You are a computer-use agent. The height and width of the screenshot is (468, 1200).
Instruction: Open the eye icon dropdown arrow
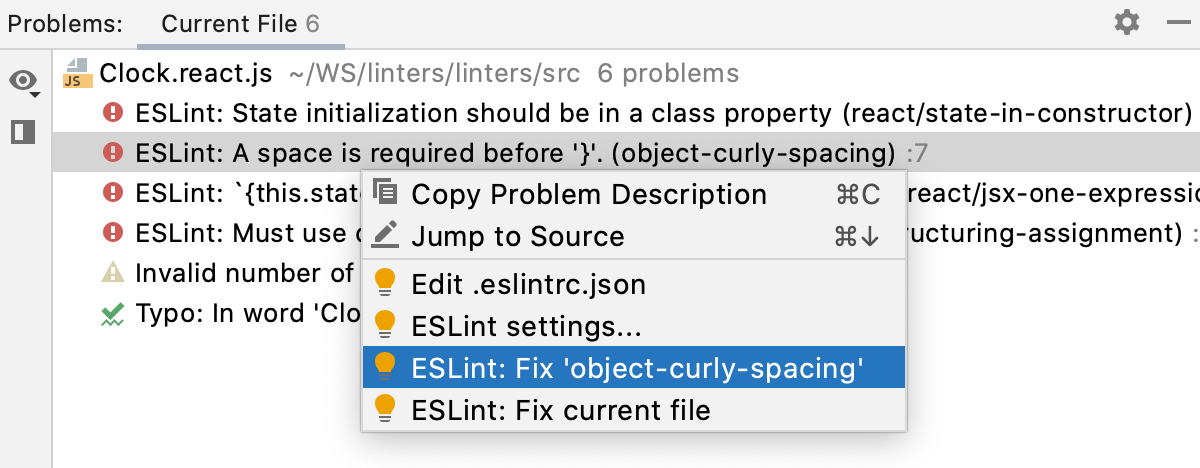point(35,95)
